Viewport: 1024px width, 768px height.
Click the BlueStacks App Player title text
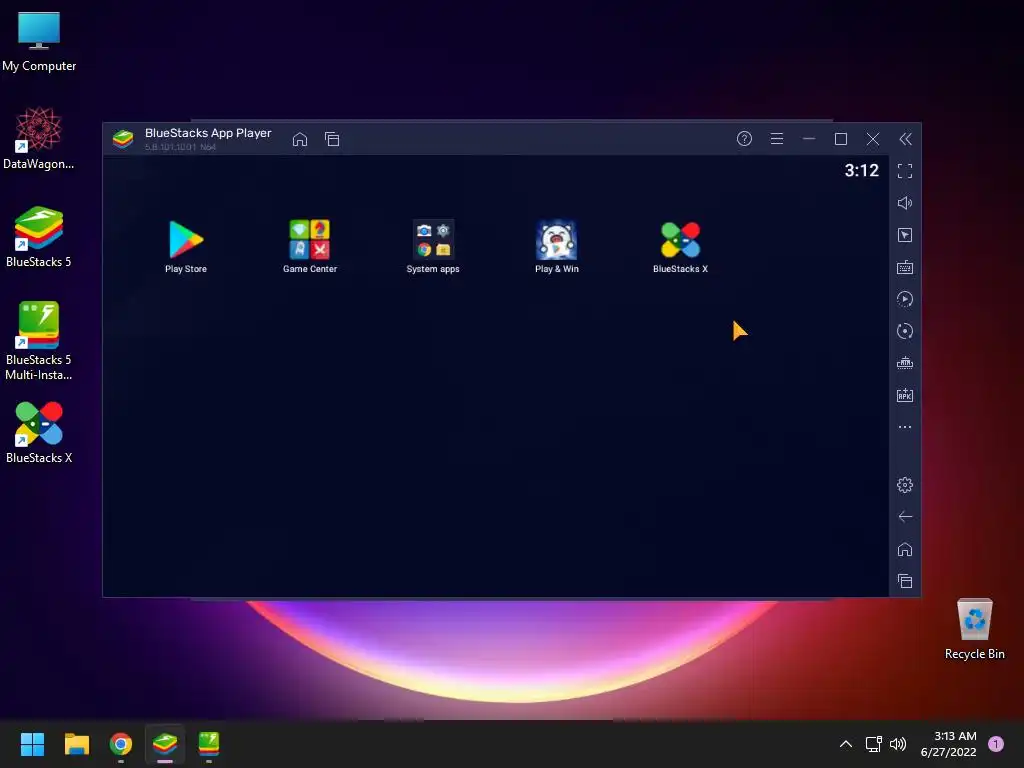coord(208,133)
